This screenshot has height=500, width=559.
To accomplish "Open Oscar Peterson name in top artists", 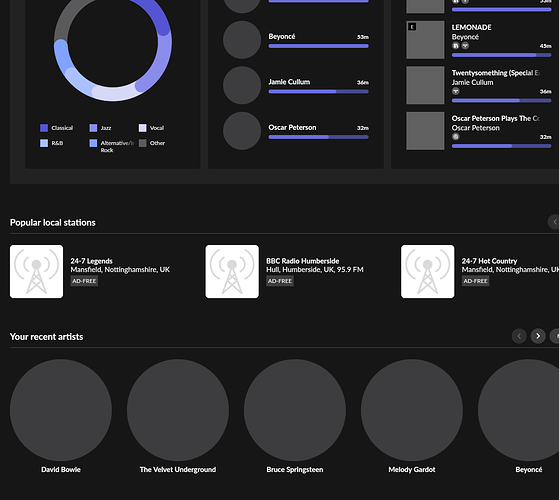I will tap(292, 128).
